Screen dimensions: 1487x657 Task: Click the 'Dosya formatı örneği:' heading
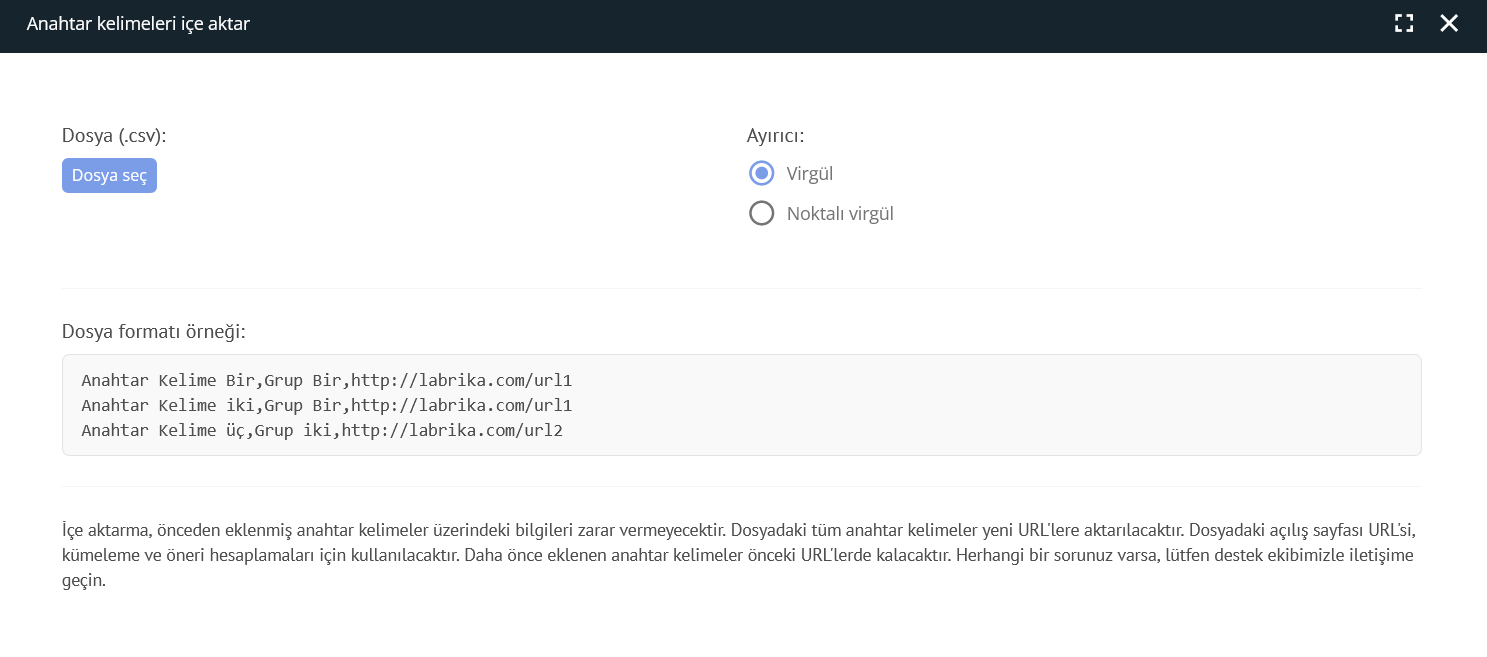point(153,331)
